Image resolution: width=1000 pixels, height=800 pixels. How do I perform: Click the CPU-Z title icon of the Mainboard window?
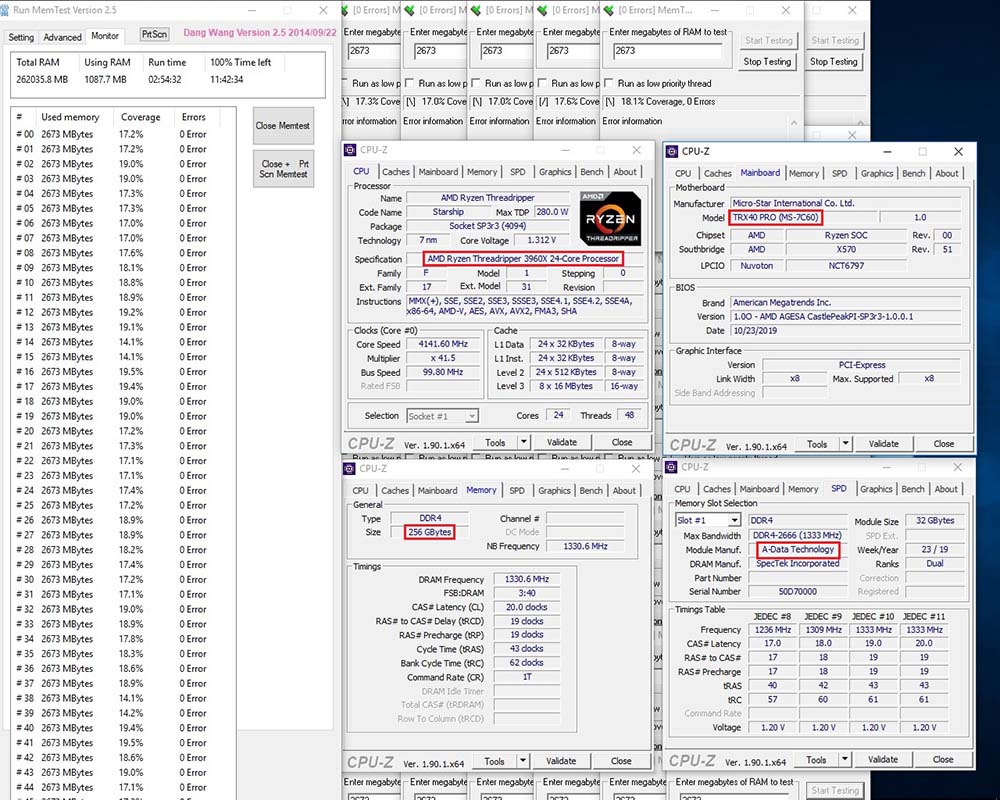tap(672, 151)
